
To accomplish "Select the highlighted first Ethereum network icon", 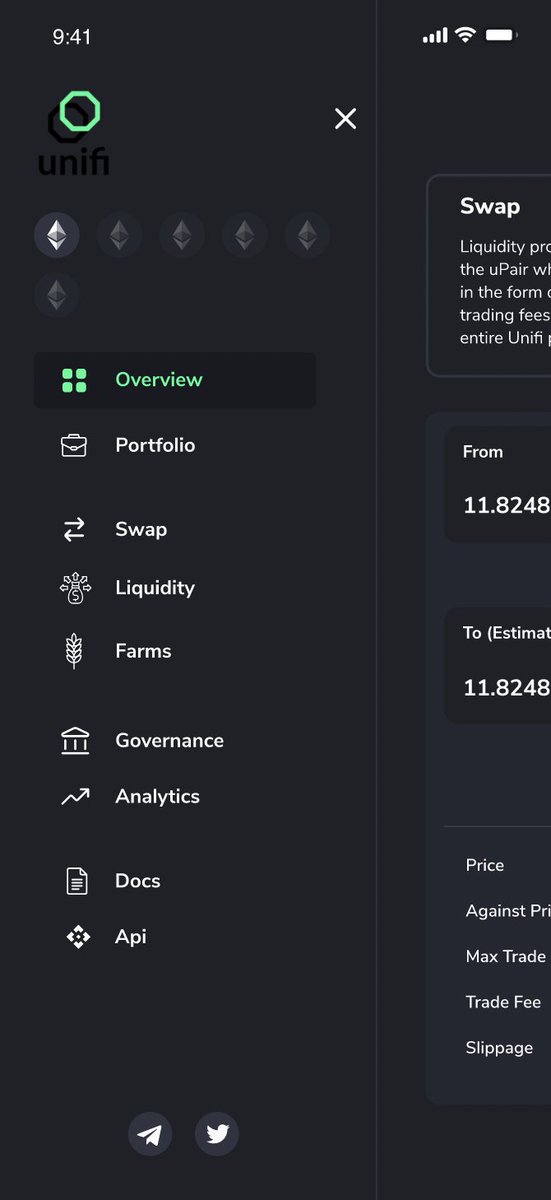I will 57,236.
